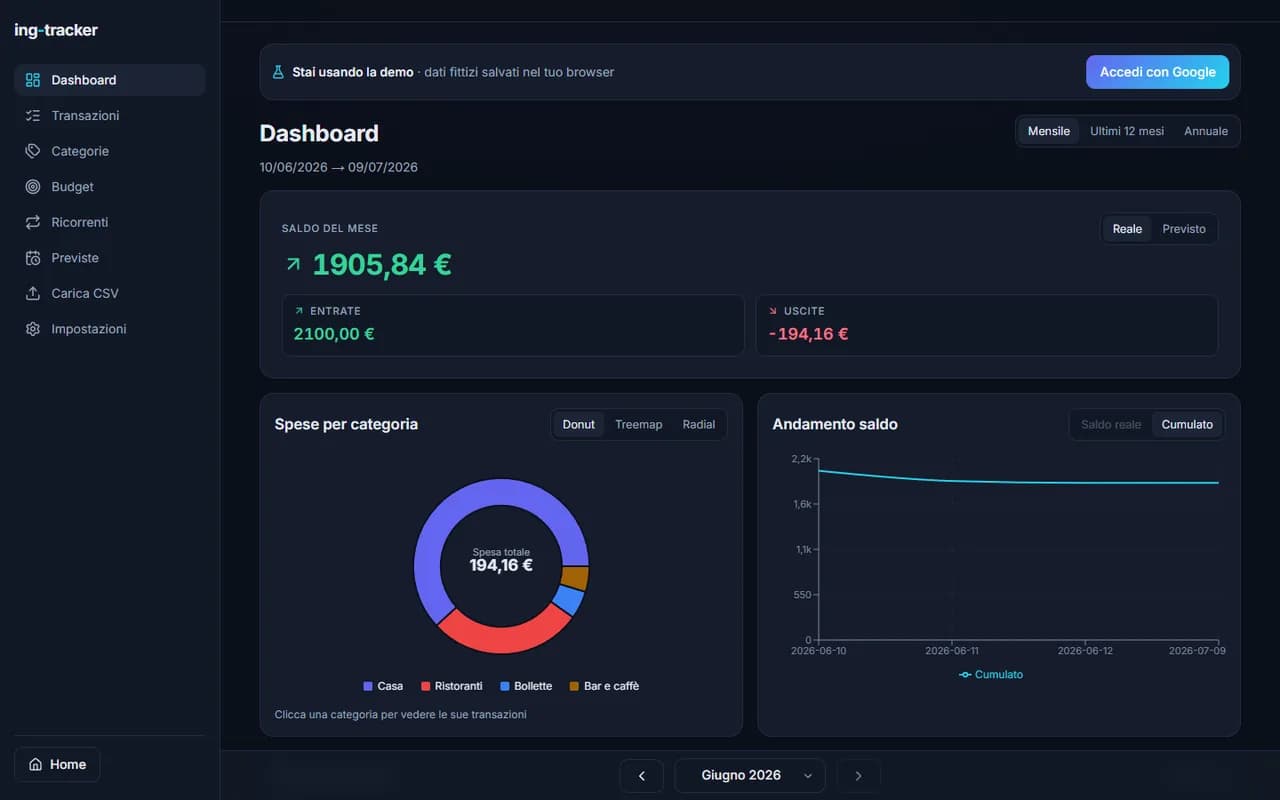Switch category chart to Radial

(x=699, y=425)
